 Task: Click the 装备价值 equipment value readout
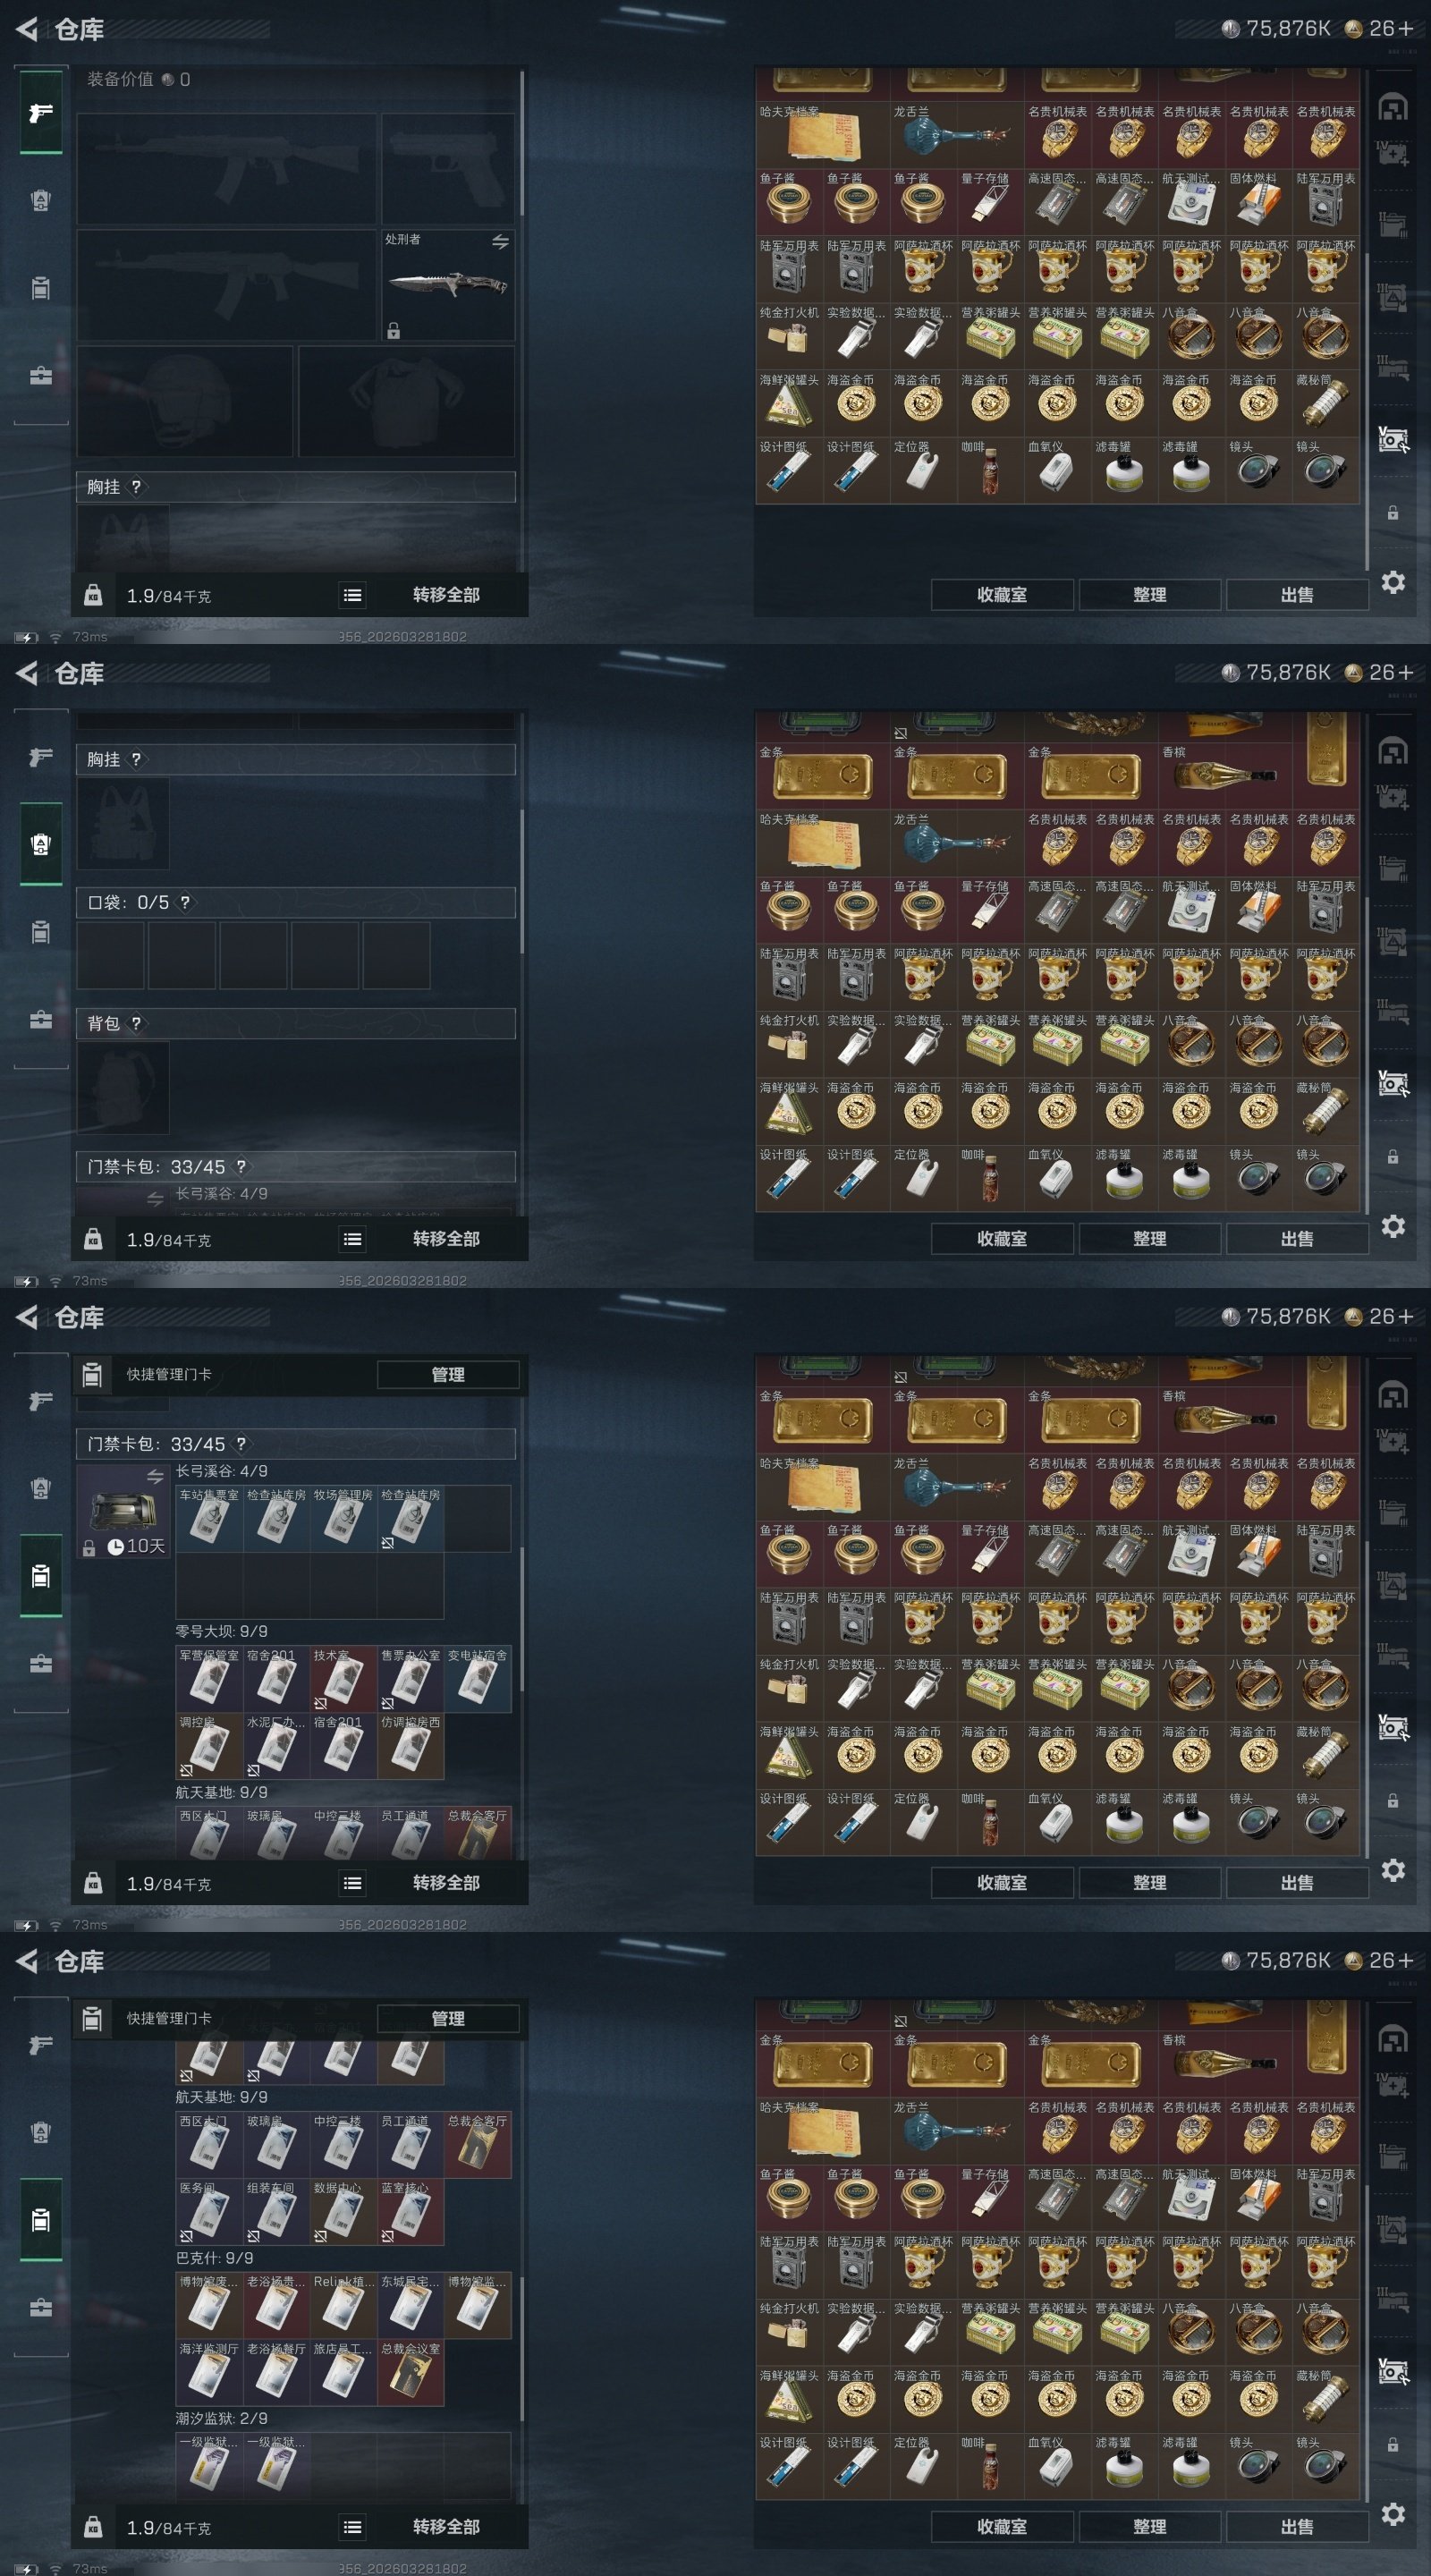138,79
